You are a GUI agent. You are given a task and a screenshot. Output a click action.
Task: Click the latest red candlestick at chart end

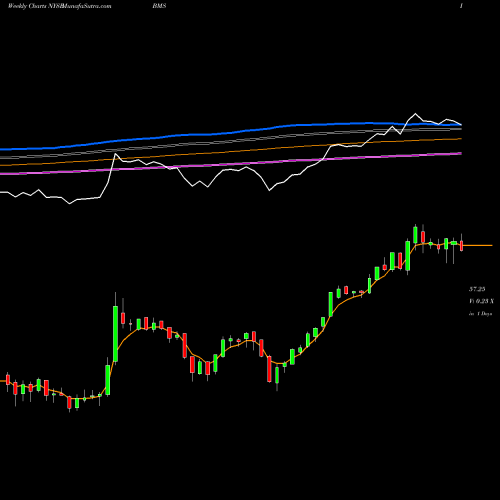462,246
